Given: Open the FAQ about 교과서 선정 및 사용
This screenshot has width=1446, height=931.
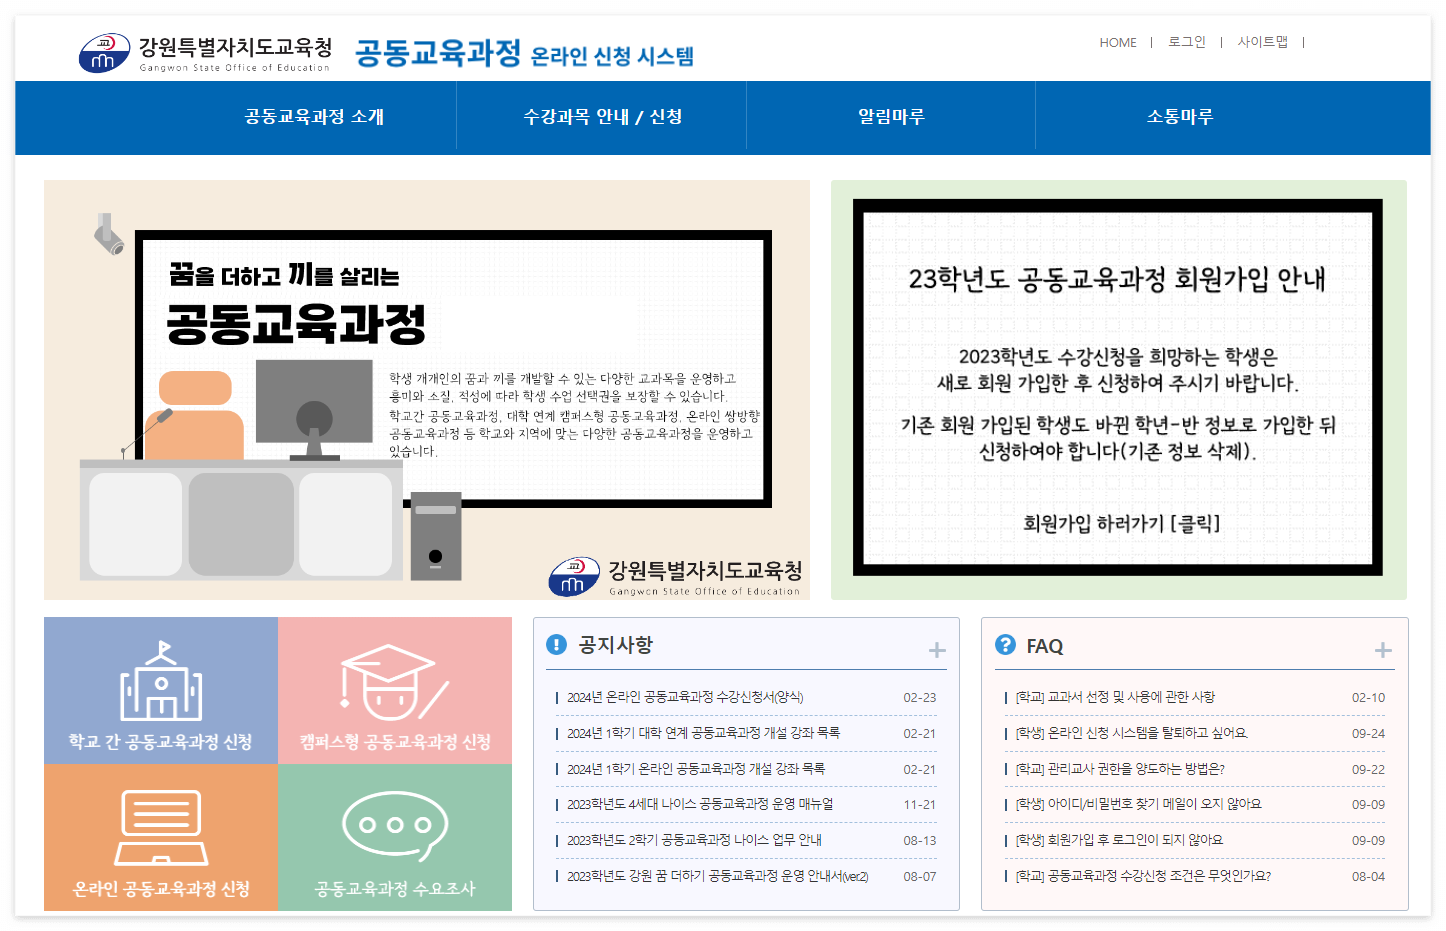Looking at the screenshot, I should [x=1113, y=697].
